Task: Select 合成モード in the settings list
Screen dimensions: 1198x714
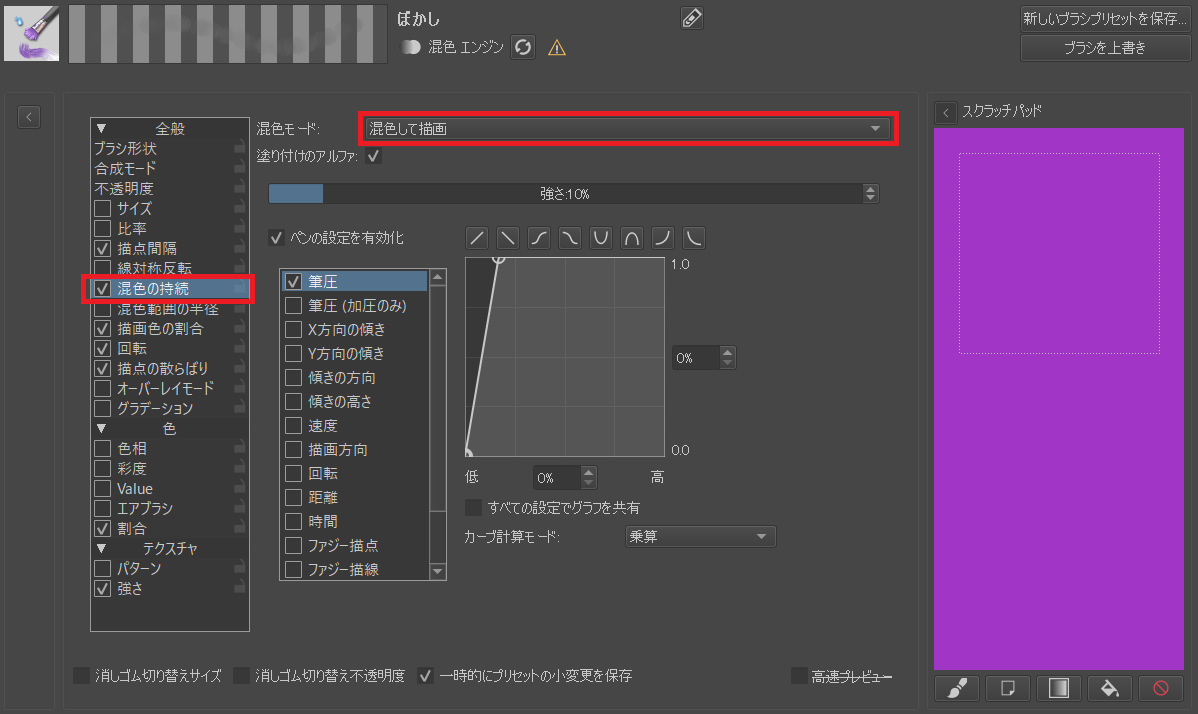Action: click(170, 168)
